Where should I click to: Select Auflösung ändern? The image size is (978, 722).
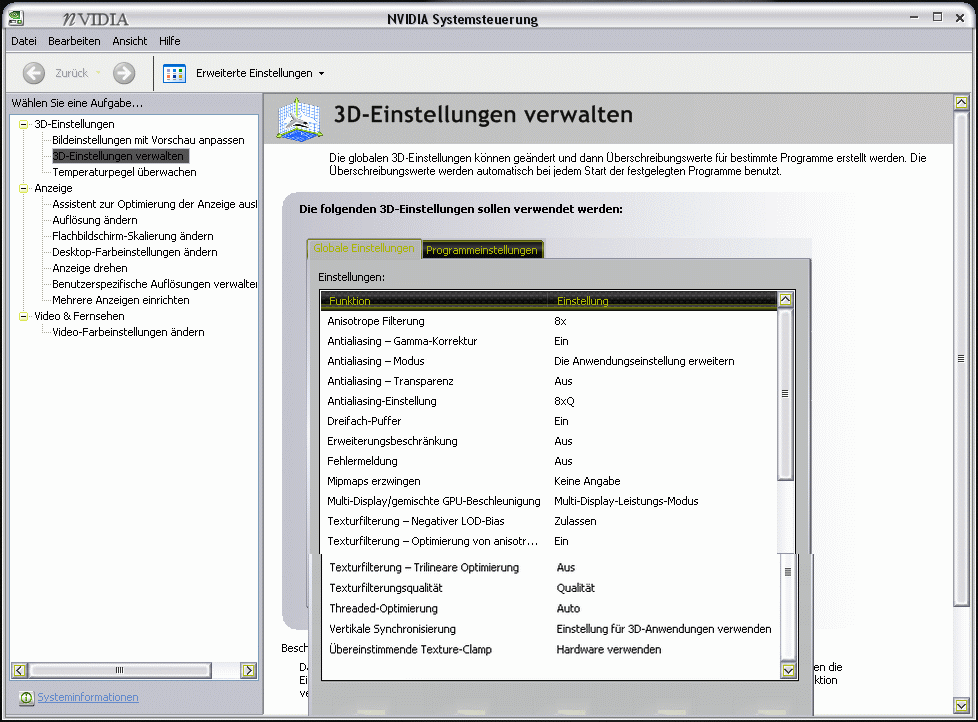pyautogui.click(x=95, y=220)
